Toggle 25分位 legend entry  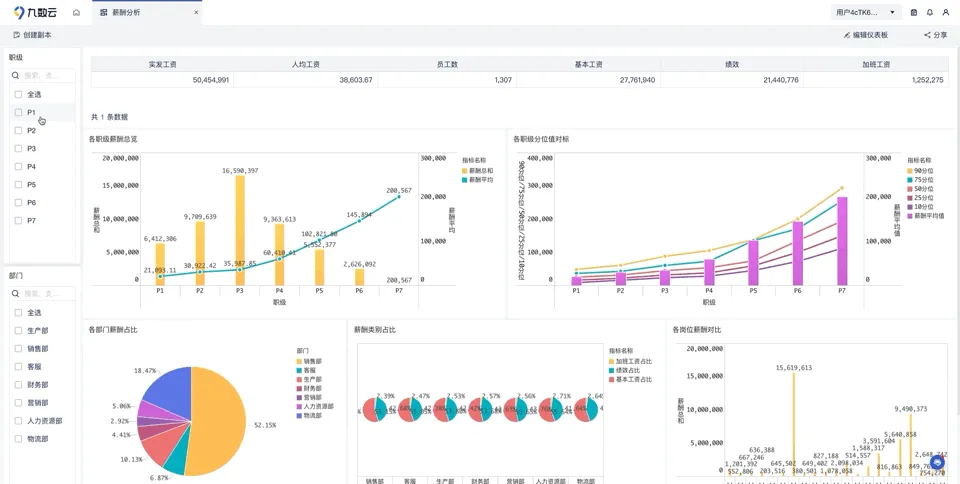tap(920, 198)
